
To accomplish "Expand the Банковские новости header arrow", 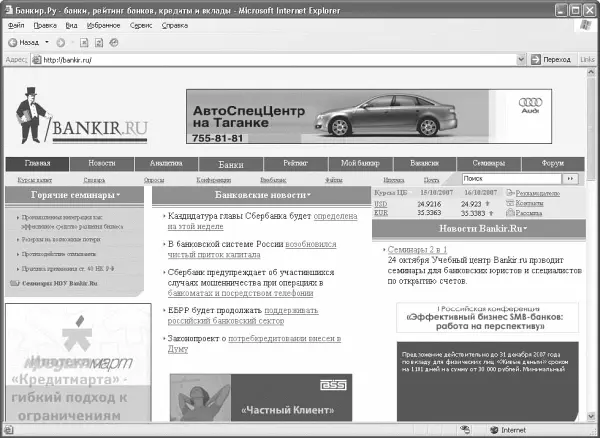I will [309, 195].
